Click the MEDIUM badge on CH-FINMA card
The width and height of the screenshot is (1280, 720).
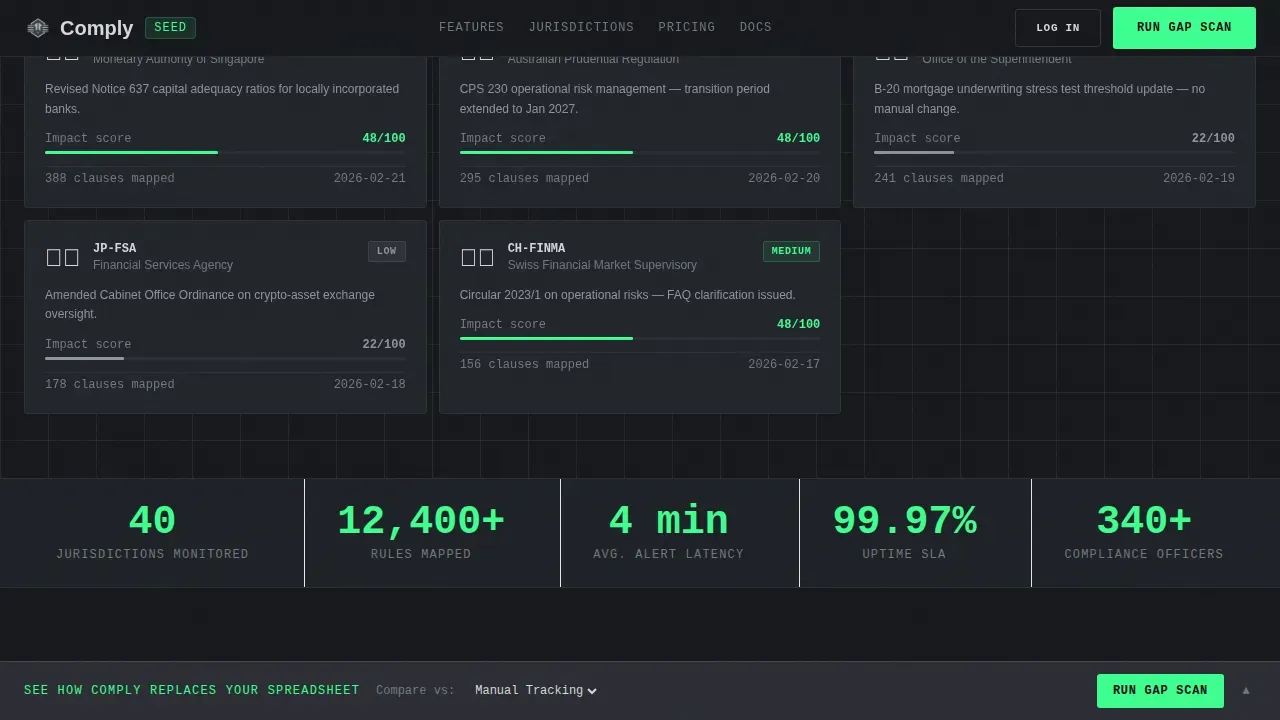pyautogui.click(x=791, y=251)
